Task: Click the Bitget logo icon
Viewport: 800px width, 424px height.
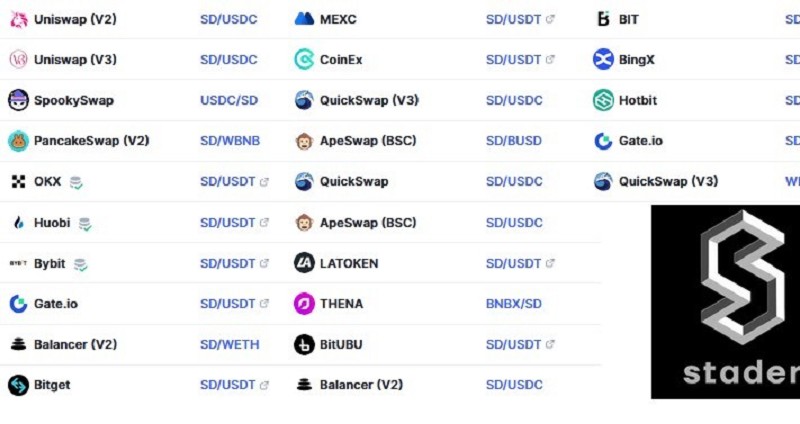Action: pos(18,385)
